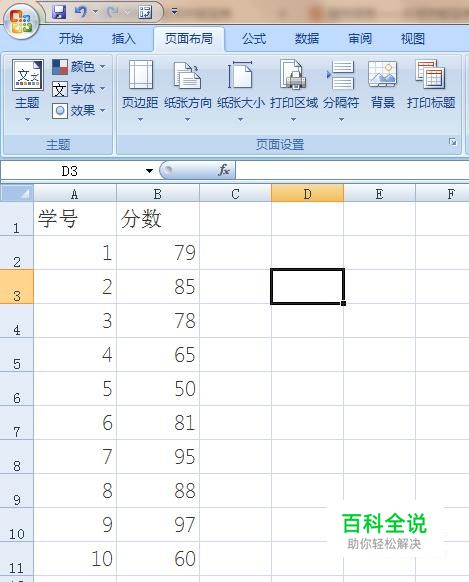Viewport: 469px width, 582px height.
Task: Click the fx insert function button
Action: pos(224,170)
